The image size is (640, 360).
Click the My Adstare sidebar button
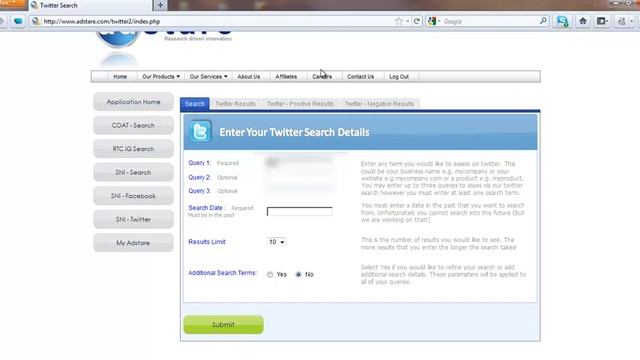point(133,242)
